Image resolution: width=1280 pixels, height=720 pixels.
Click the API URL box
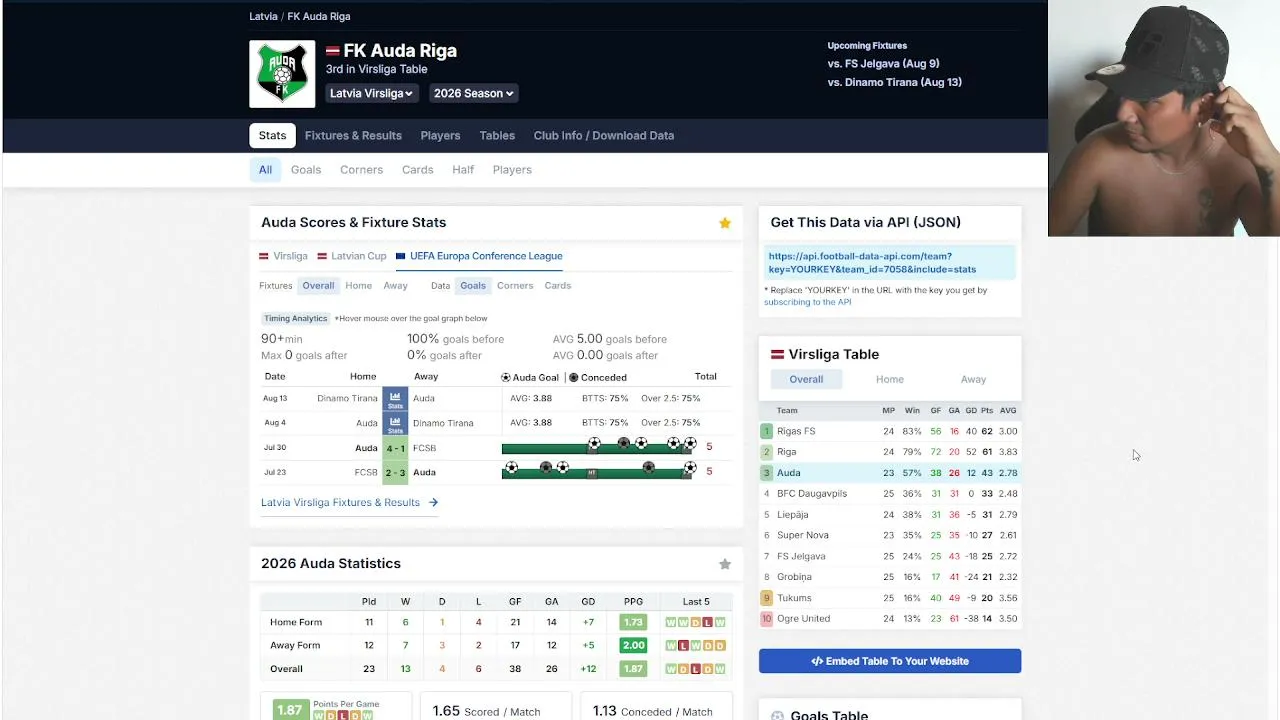point(890,263)
